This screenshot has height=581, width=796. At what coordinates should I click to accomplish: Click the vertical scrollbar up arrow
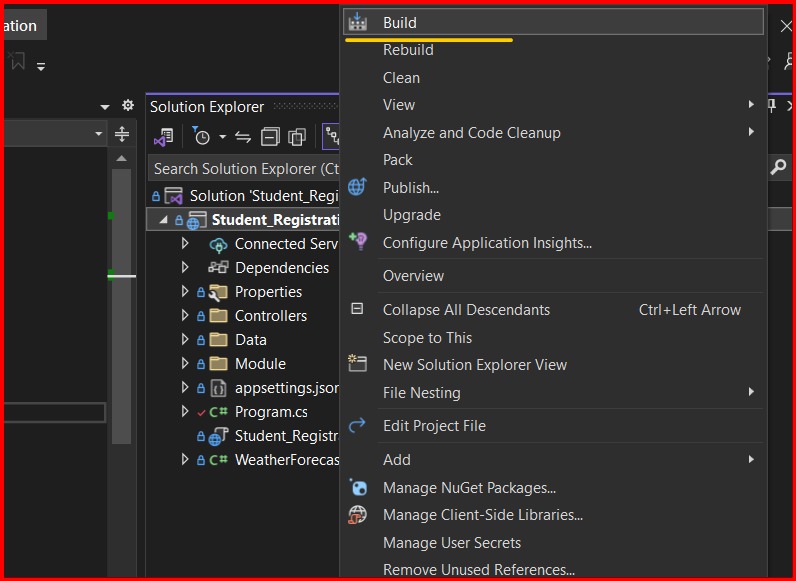pos(121,158)
